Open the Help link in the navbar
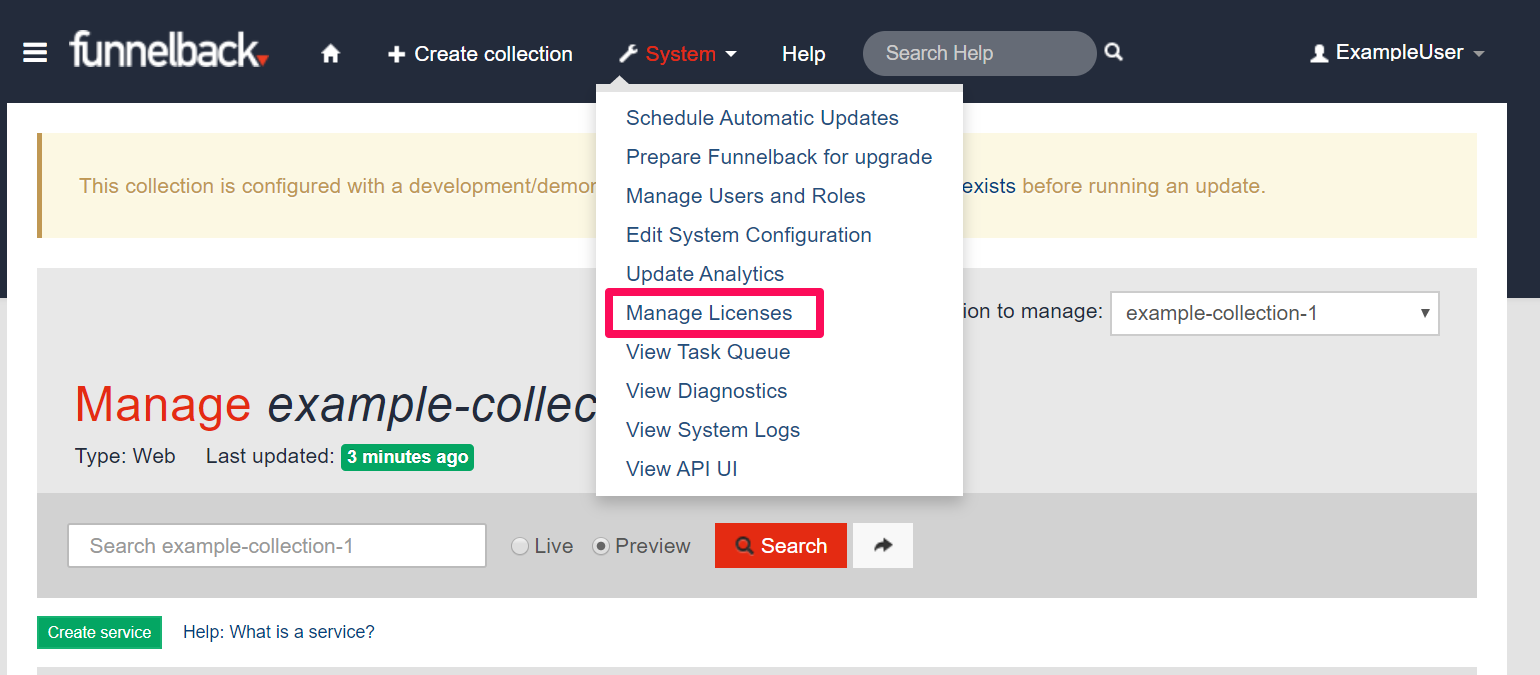Screen dimensions: 1540x675 804,54
